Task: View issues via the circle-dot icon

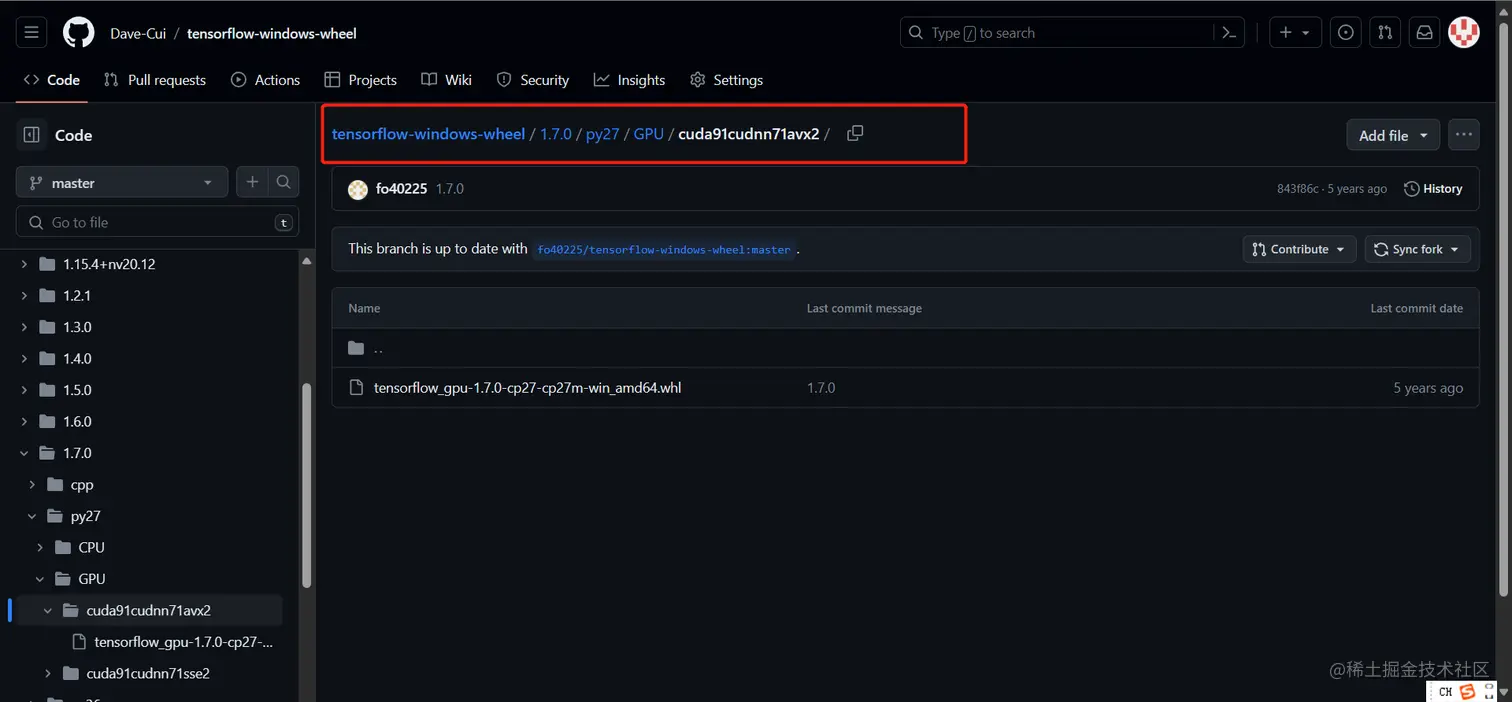Action: coord(1346,33)
